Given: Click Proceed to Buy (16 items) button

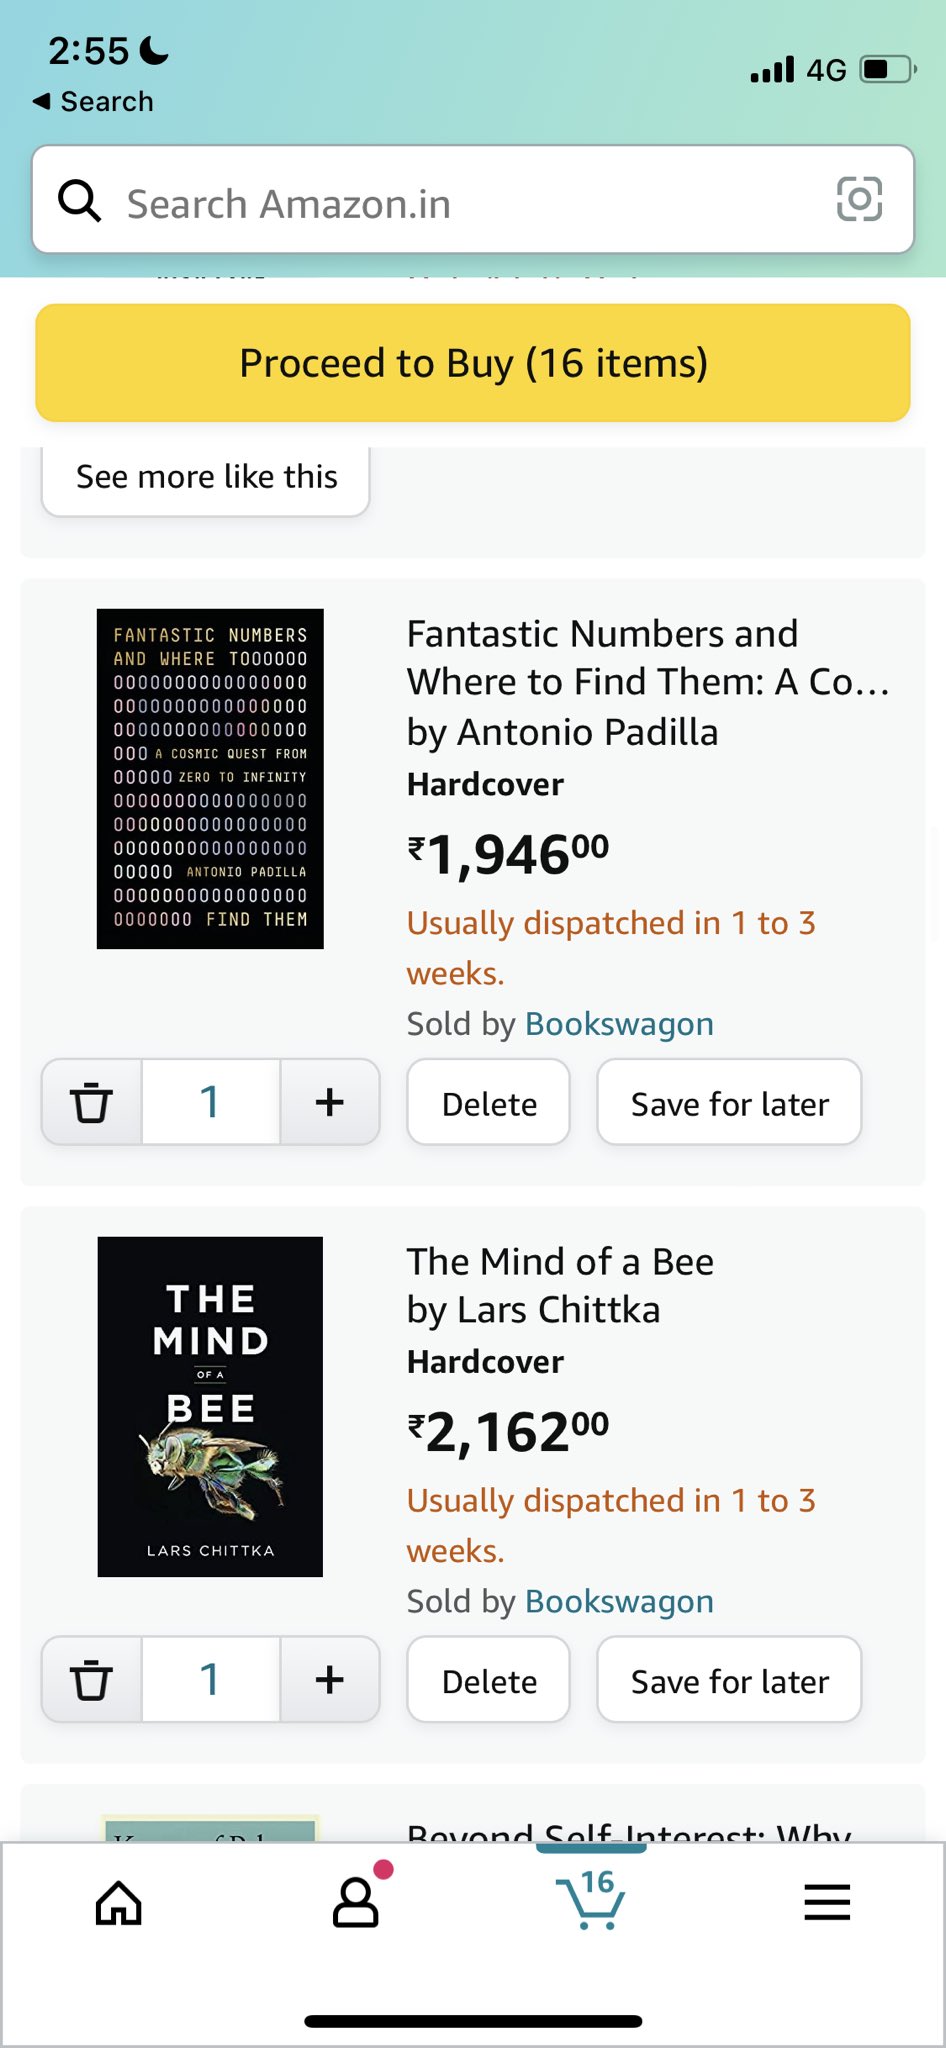Looking at the screenshot, I should click(473, 363).
